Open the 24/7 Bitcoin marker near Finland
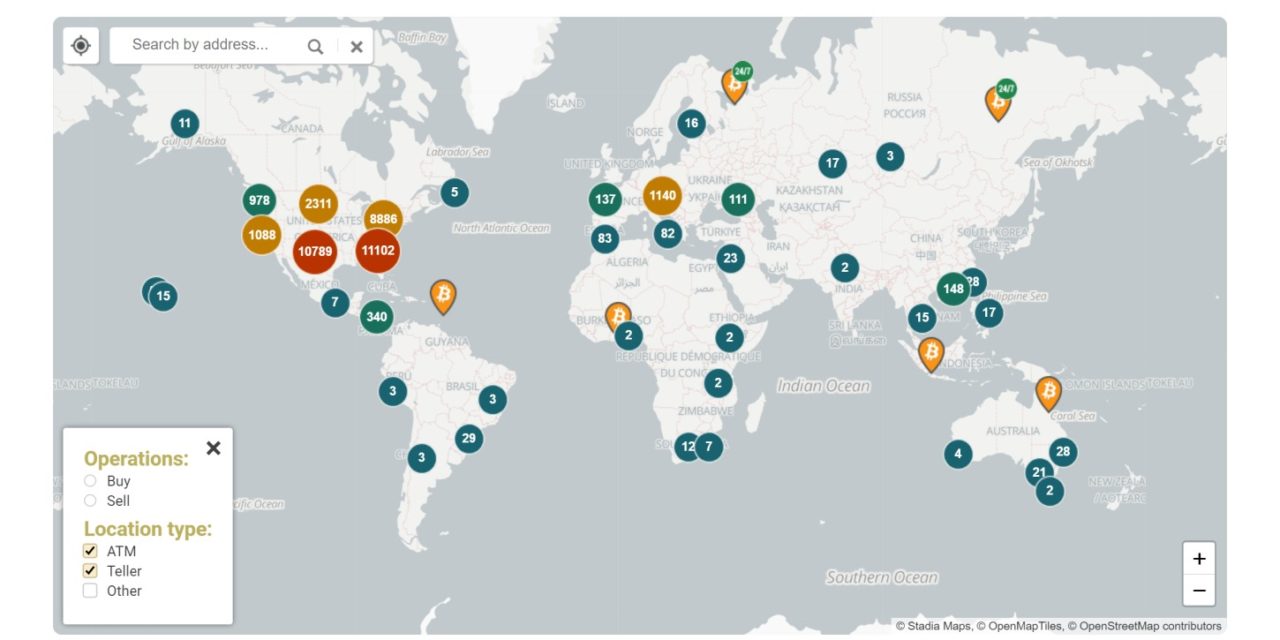The height and width of the screenshot is (640, 1280). pyautogui.click(x=735, y=85)
